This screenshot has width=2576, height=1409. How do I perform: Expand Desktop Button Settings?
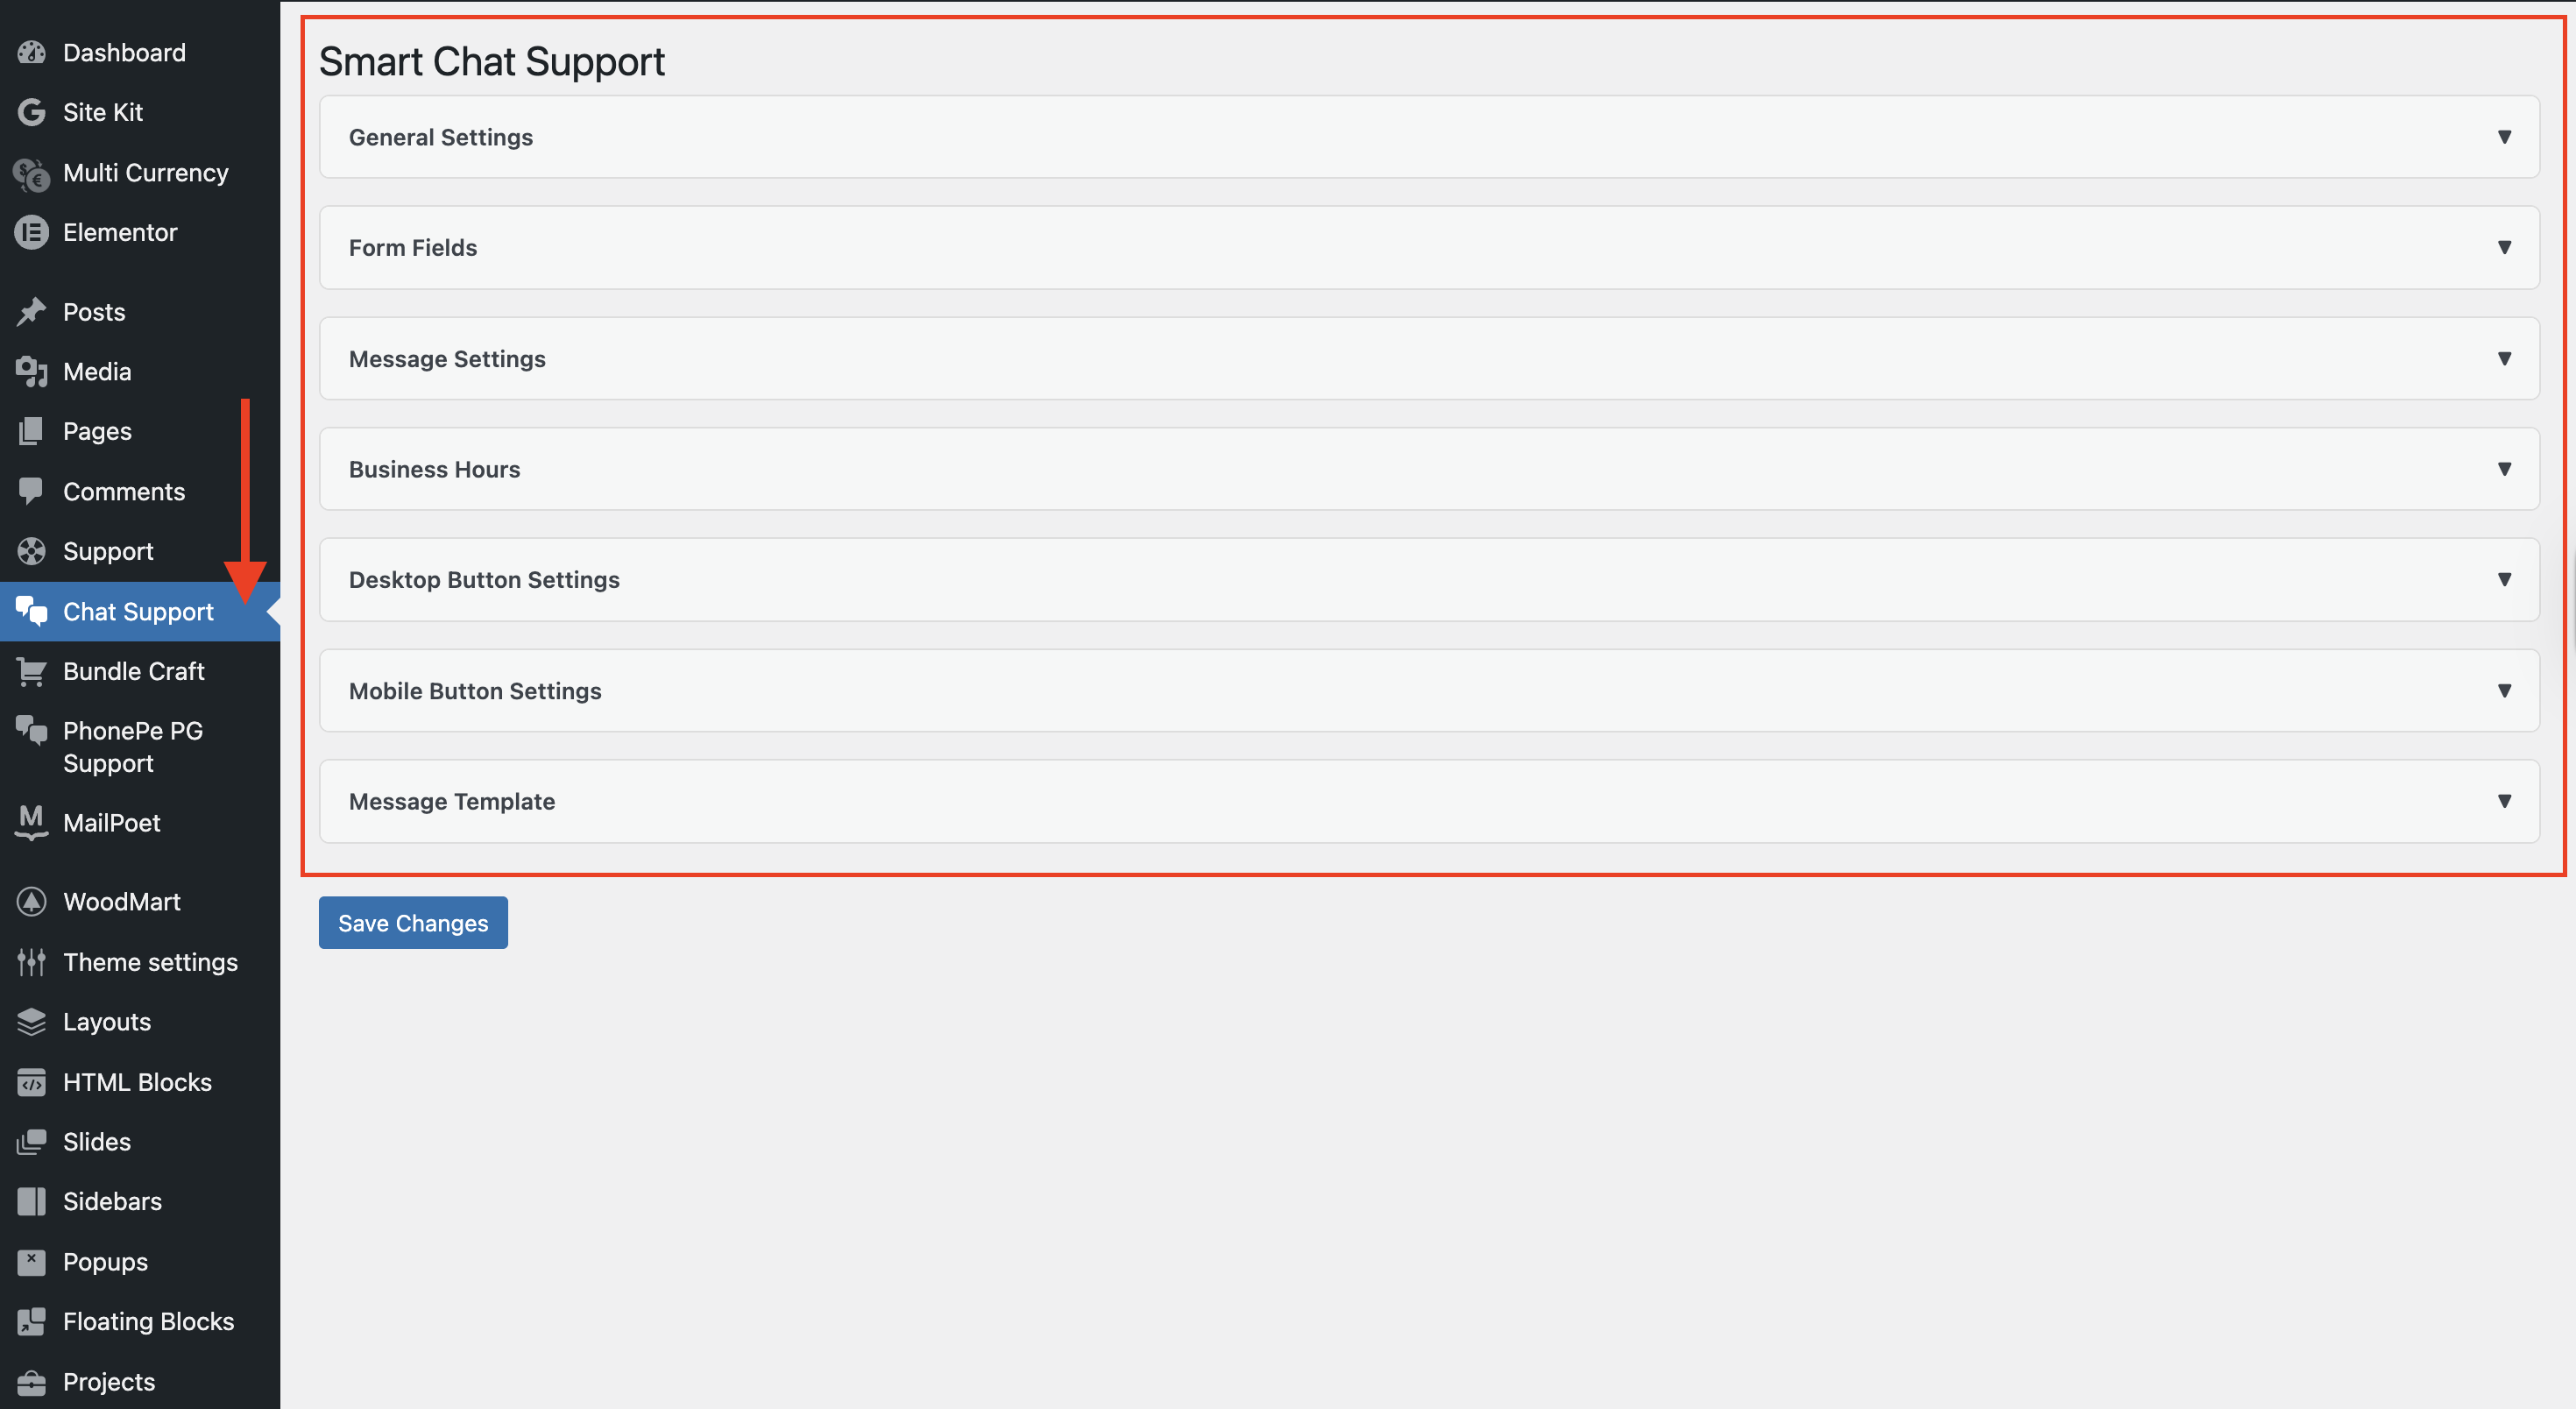(1428, 579)
